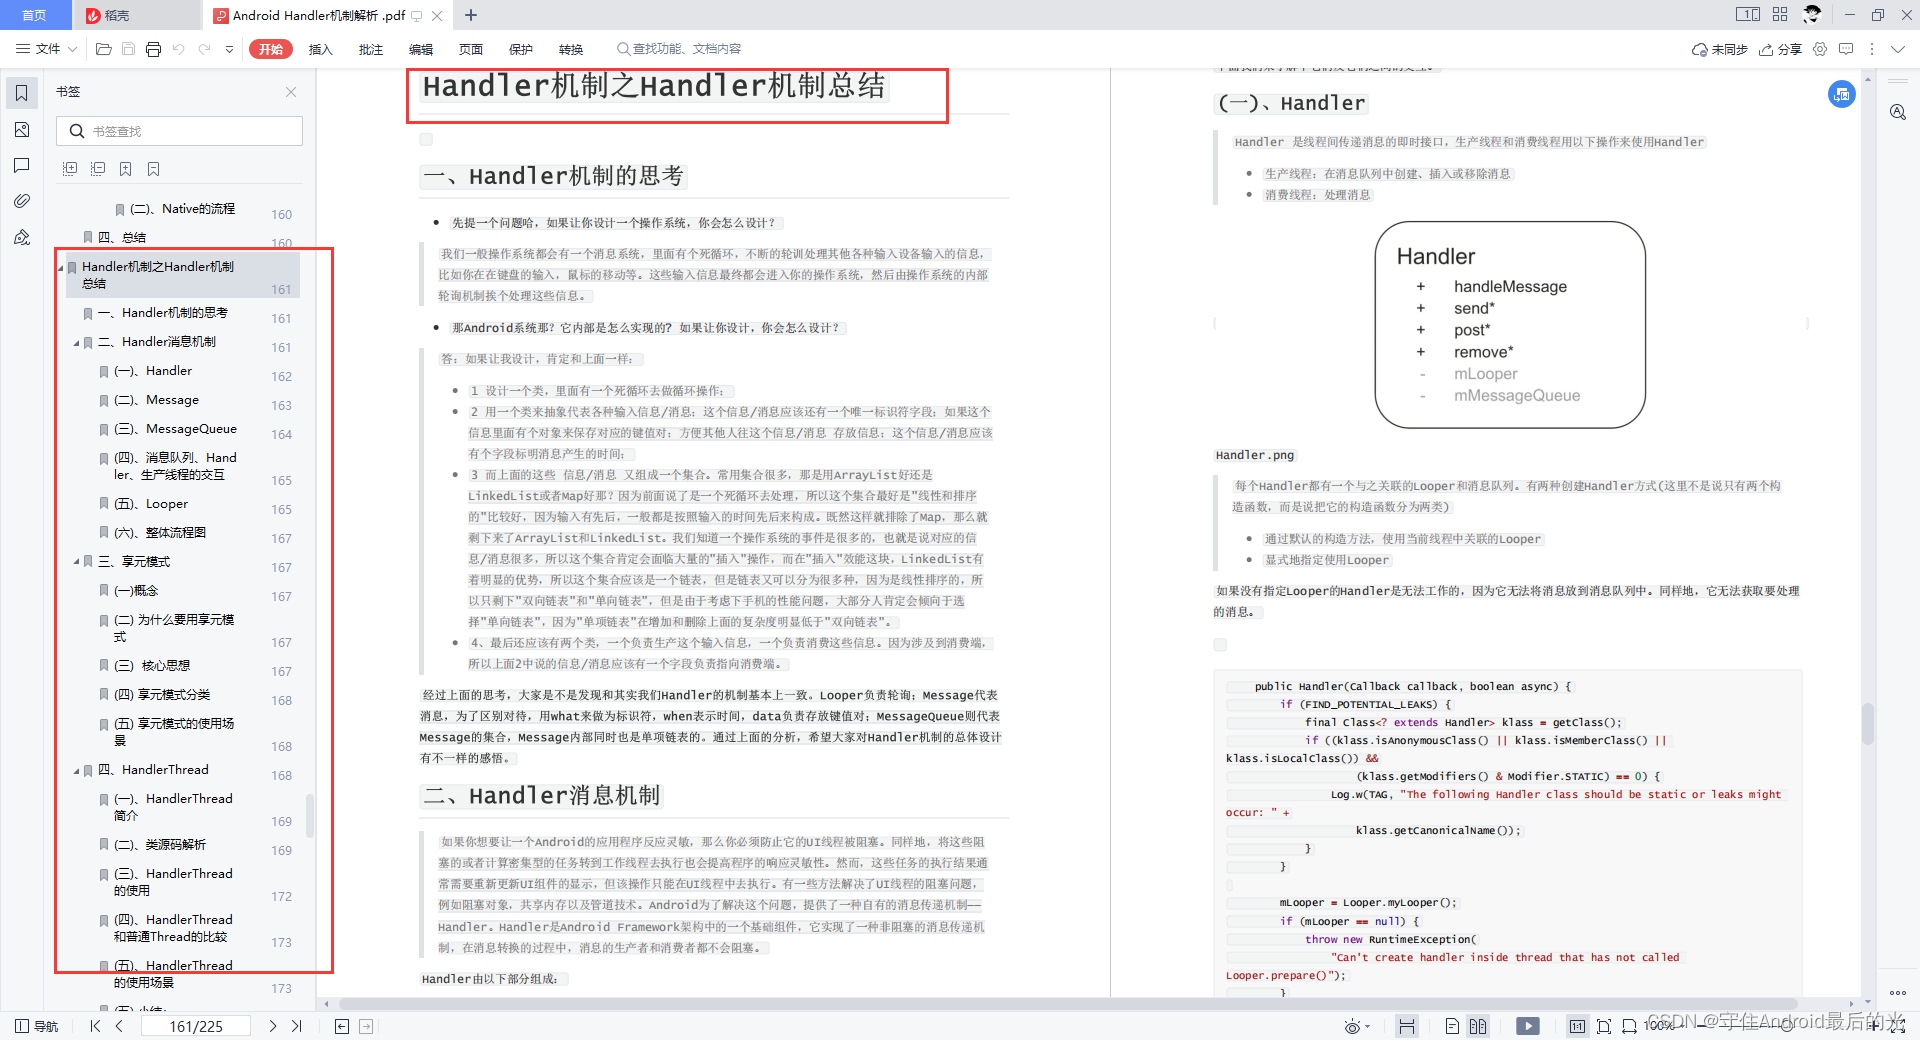This screenshot has width=1920, height=1040.
Task: Open the file folder icon in toolbar
Action: pos(103,49)
